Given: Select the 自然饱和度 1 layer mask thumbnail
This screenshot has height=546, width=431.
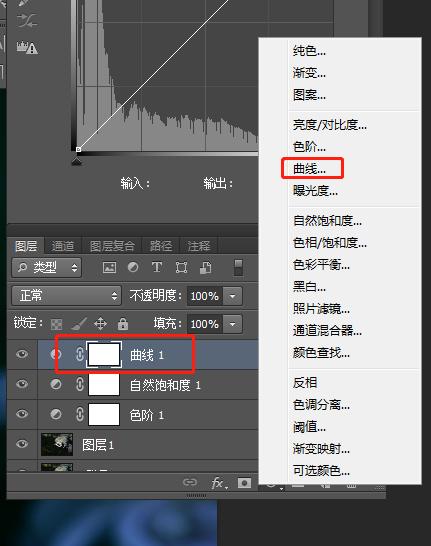Looking at the screenshot, I should click(x=104, y=384).
